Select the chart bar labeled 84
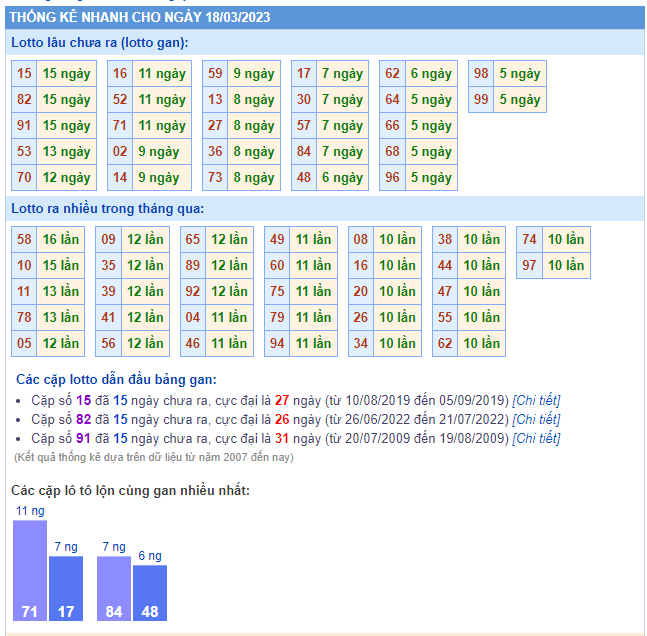The width and height of the screenshot is (647, 636). 113,589
